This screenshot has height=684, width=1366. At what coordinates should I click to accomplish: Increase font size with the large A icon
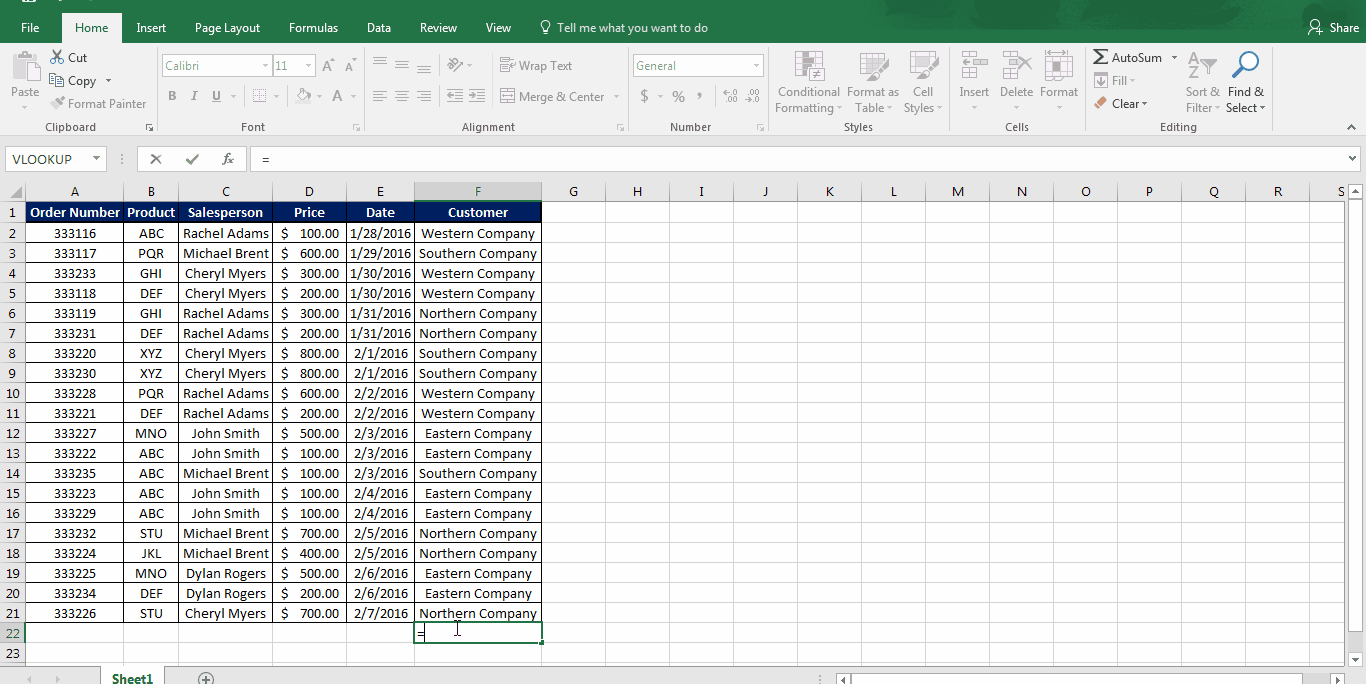329,66
